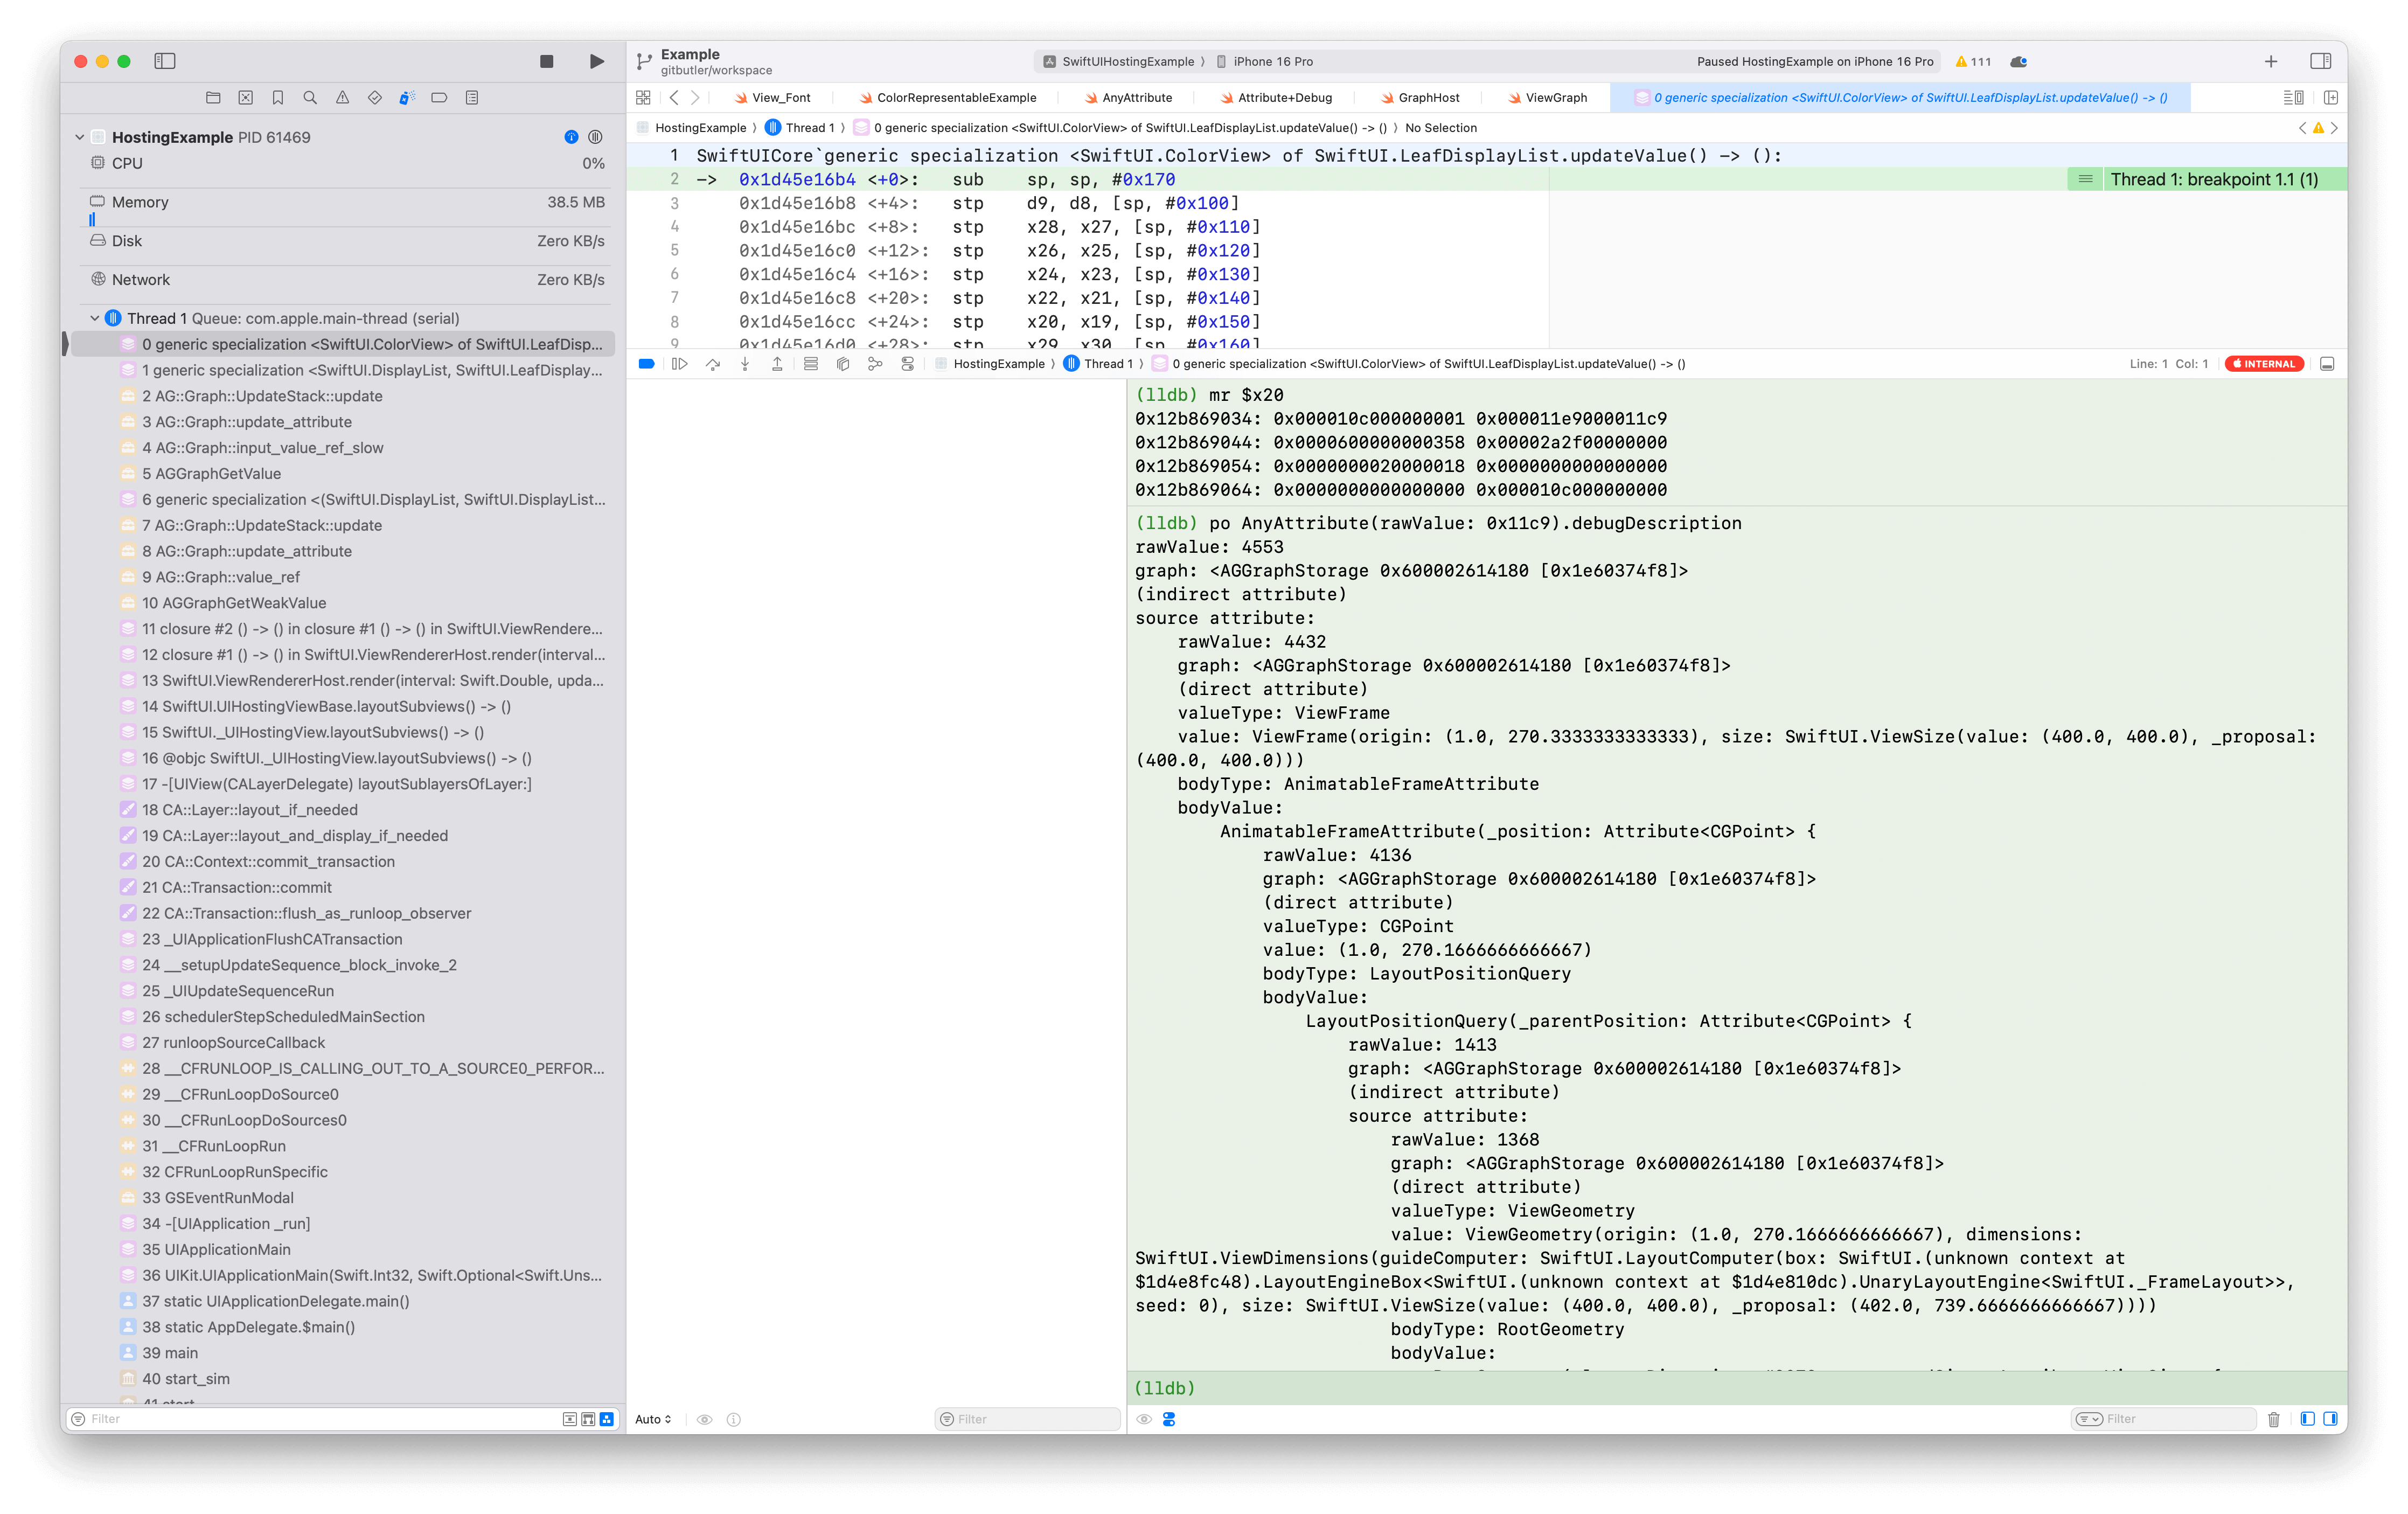Screen dimensions: 2408x1514
Task: Step into the current instruction
Action: pyautogui.click(x=745, y=364)
